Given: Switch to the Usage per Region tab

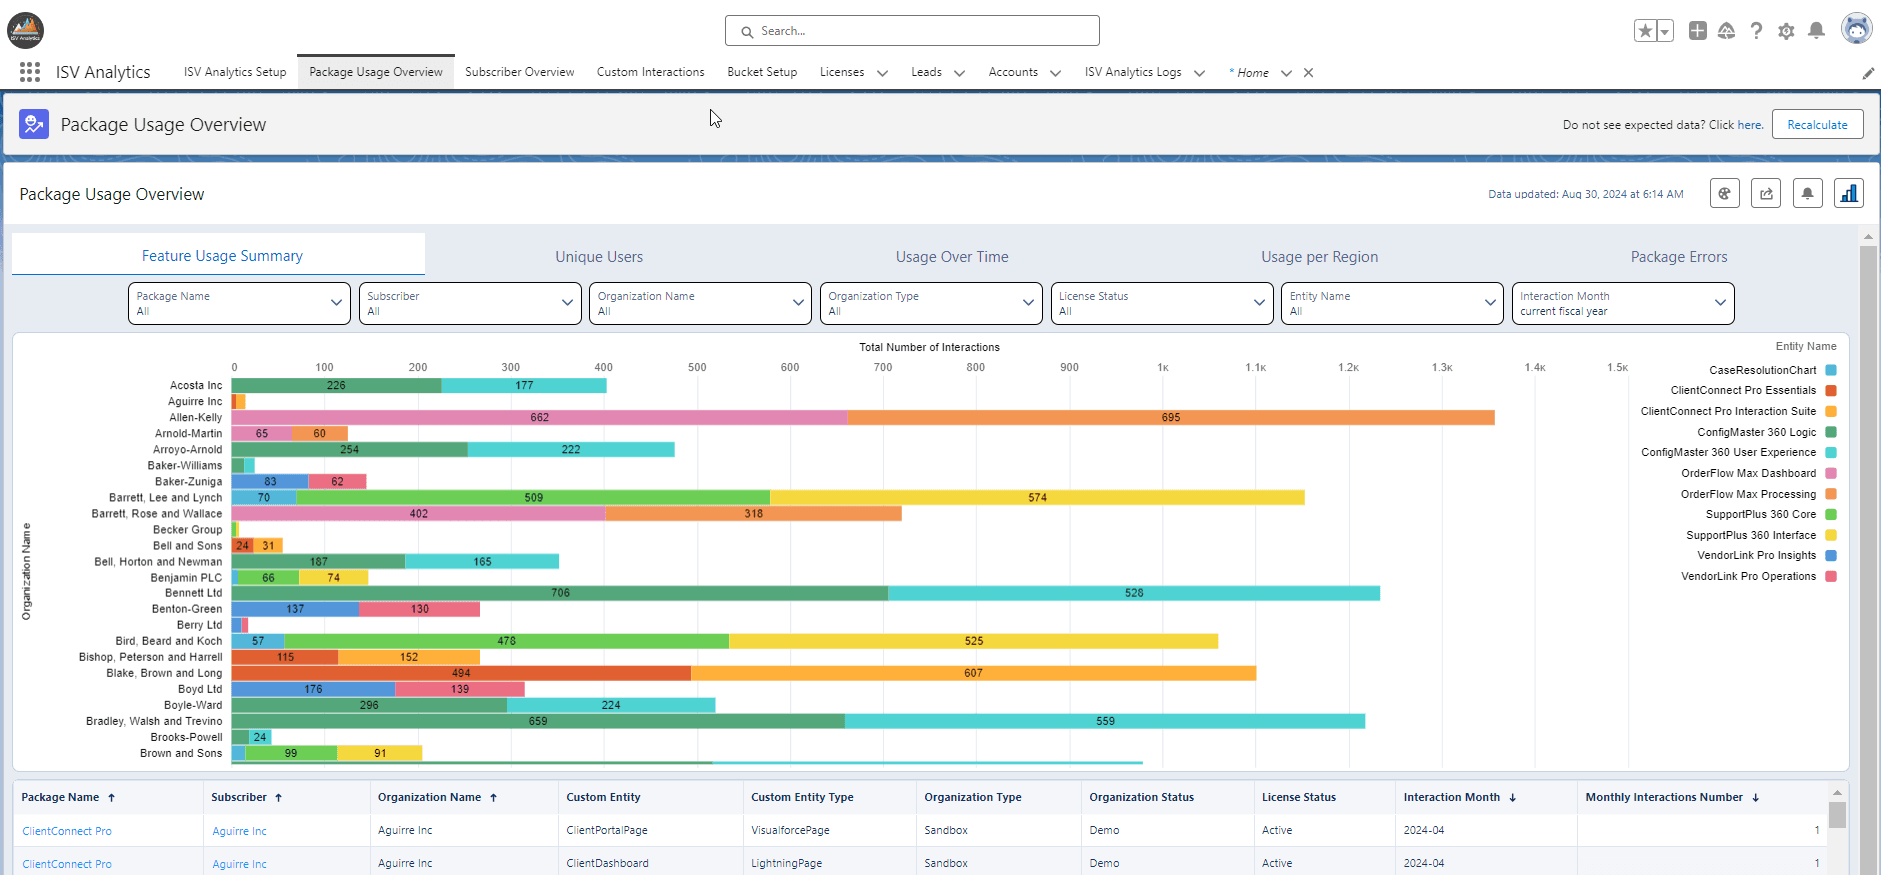Looking at the screenshot, I should tap(1319, 257).
